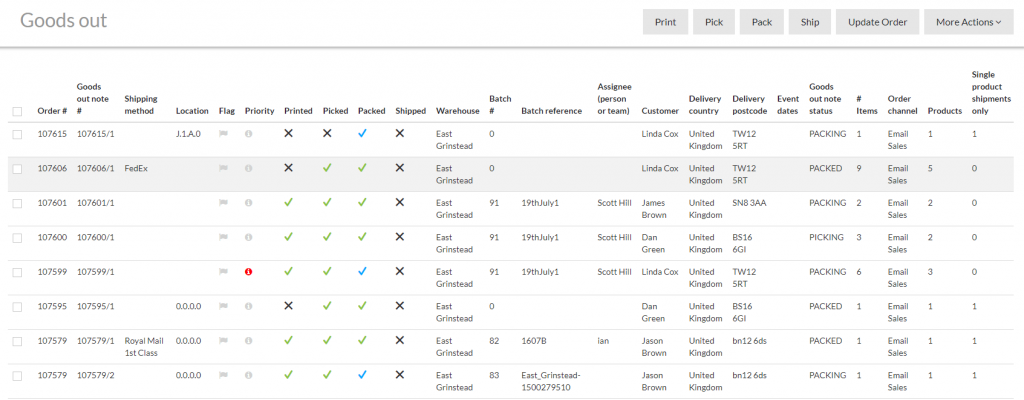Click the green Picked tick for order 107606
The image size is (1024, 400).
(x=327, y=167)
